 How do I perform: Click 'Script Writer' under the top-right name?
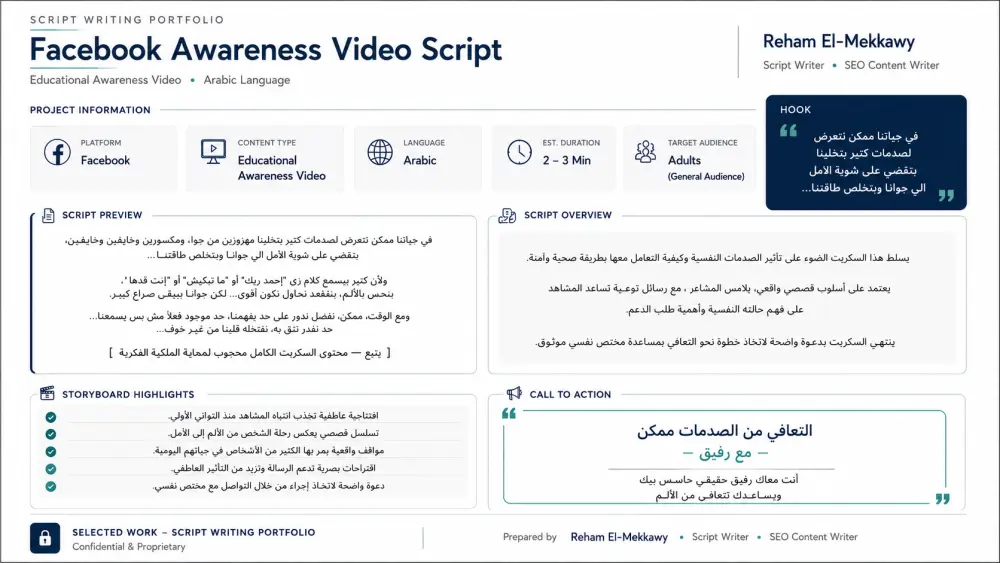[793, 65]
